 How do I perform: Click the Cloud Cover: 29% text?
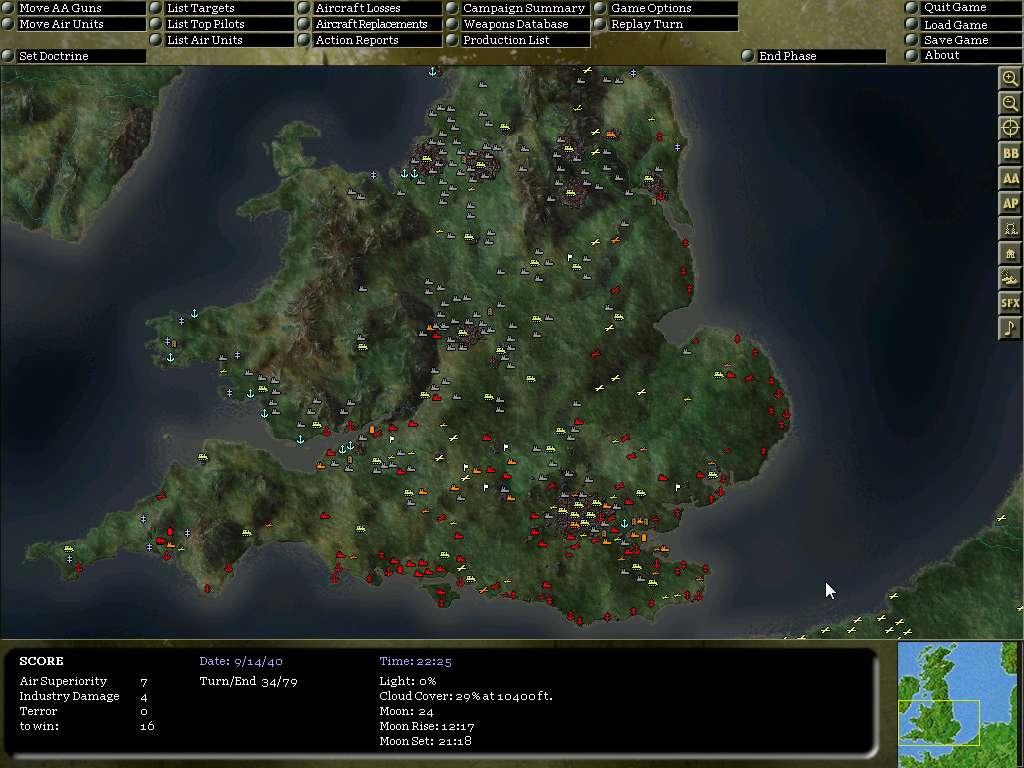coord(466,696)
